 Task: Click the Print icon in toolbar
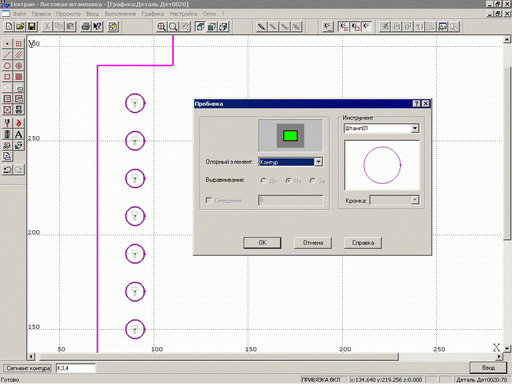click(x=85, y=26)
